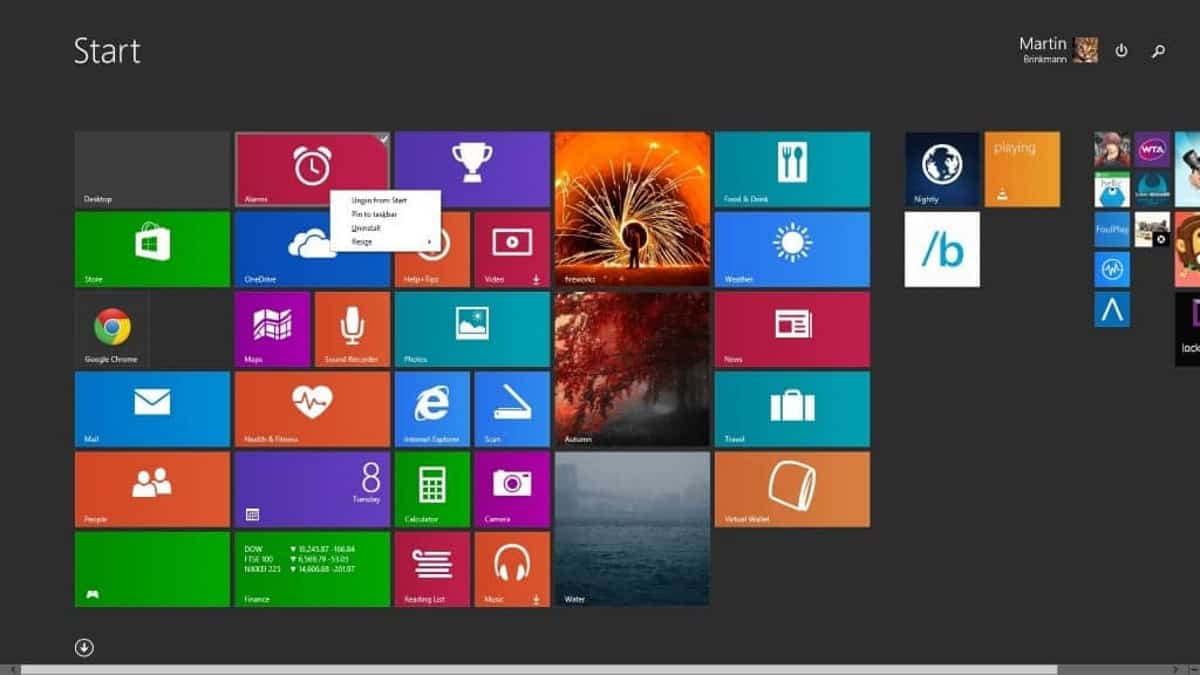
Task: Open the Music app tile
Action: coord(512,570)
